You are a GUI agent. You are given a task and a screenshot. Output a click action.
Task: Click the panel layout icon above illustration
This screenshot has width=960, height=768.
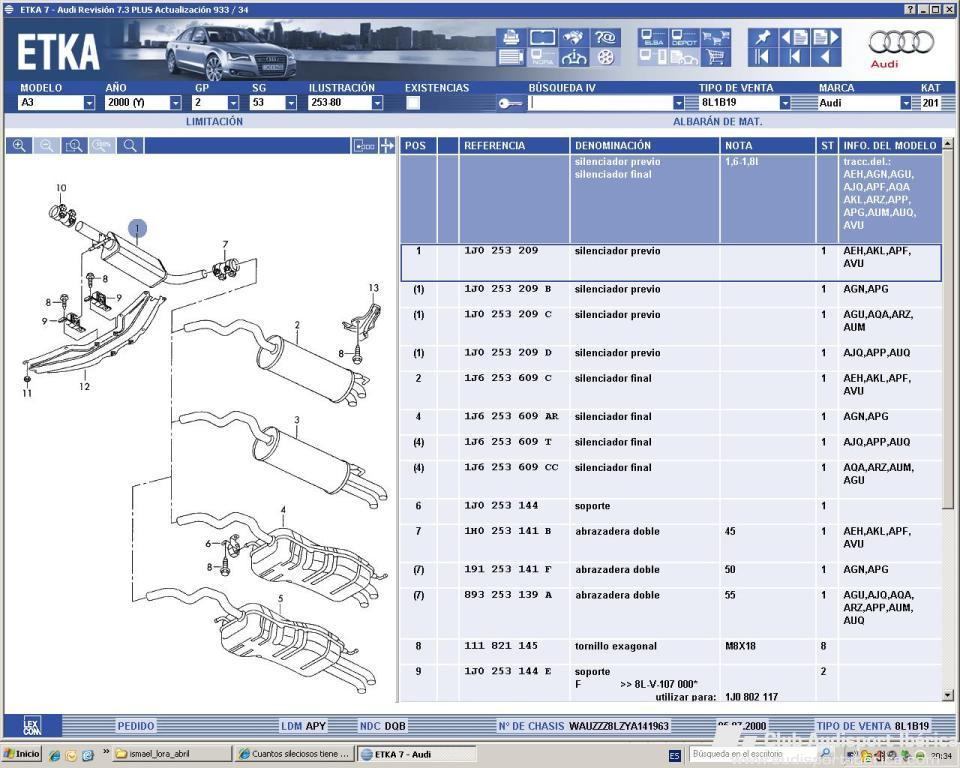(364, 146)
